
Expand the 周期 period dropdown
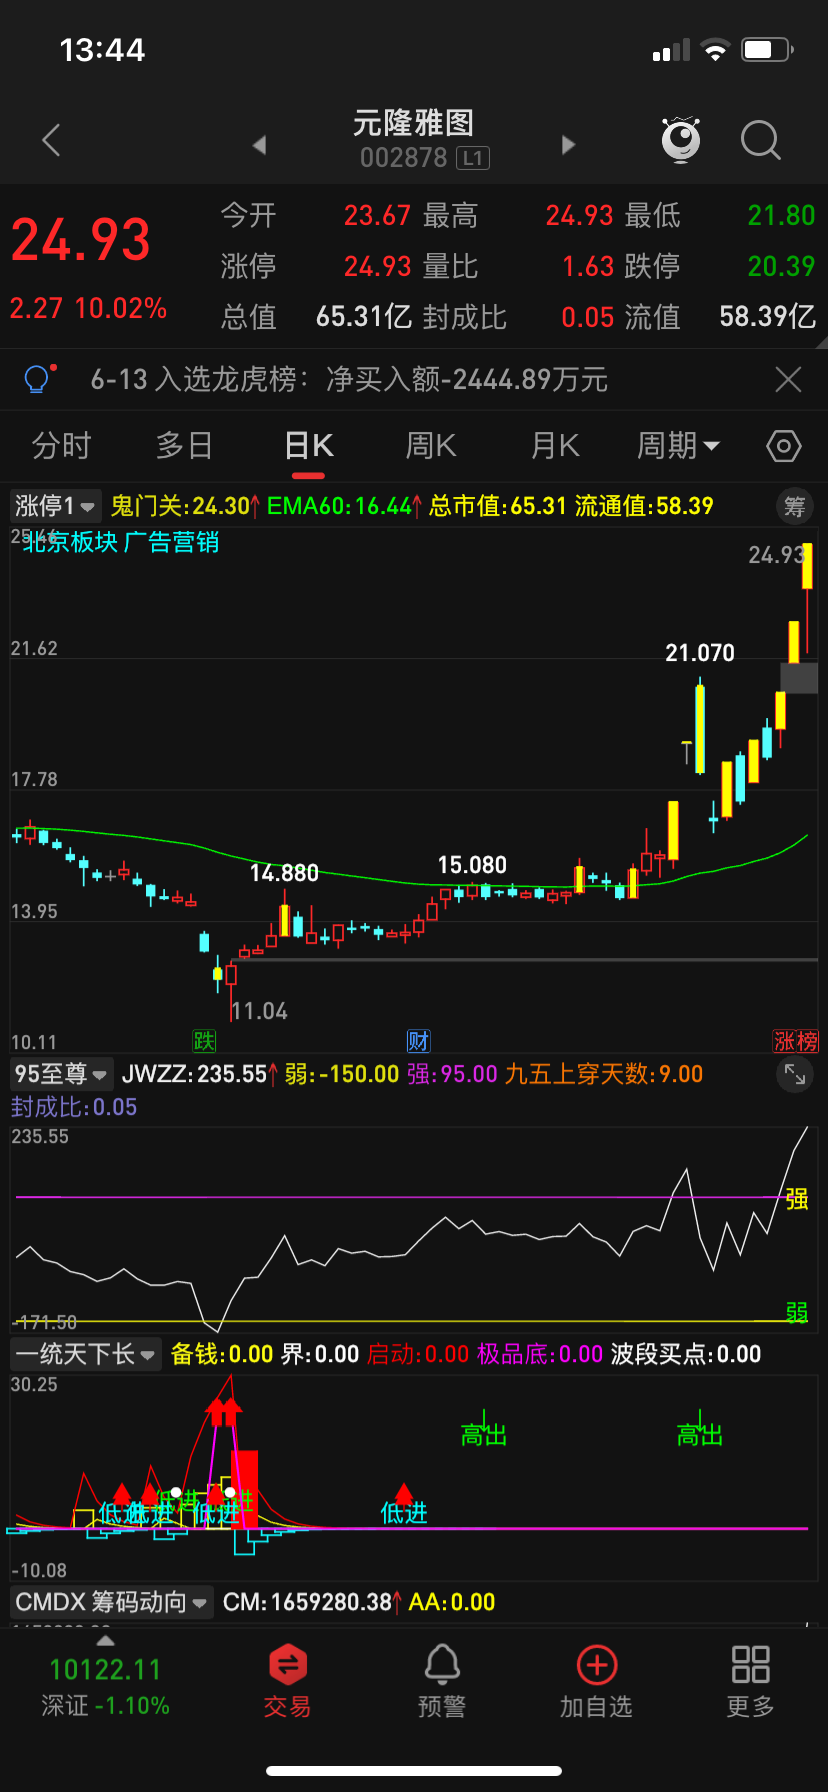tap(678, 446)
